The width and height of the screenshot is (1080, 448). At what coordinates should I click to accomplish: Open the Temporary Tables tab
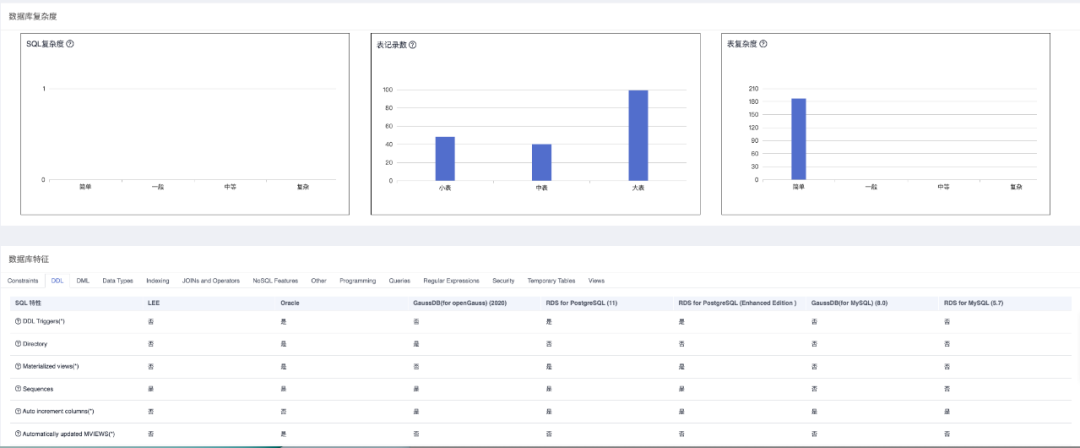pos(552,281)
